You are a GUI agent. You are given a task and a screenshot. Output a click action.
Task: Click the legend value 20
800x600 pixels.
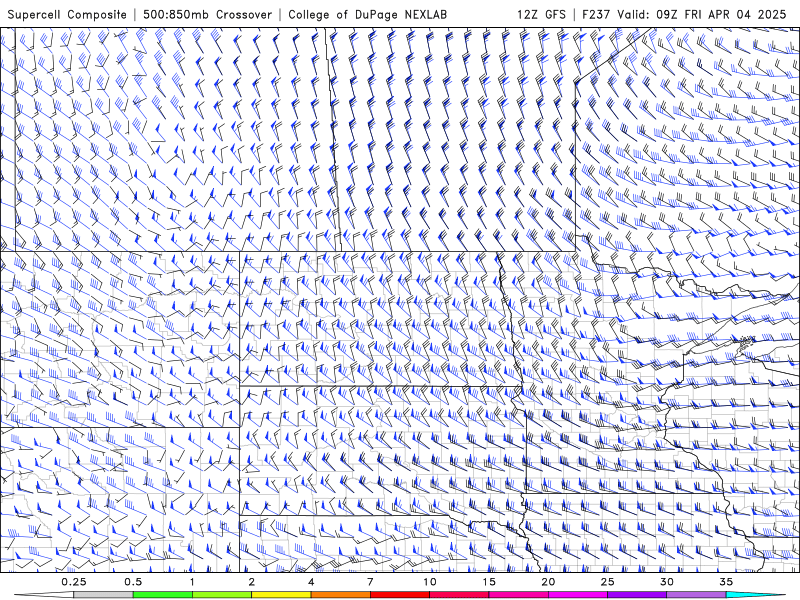548,582
